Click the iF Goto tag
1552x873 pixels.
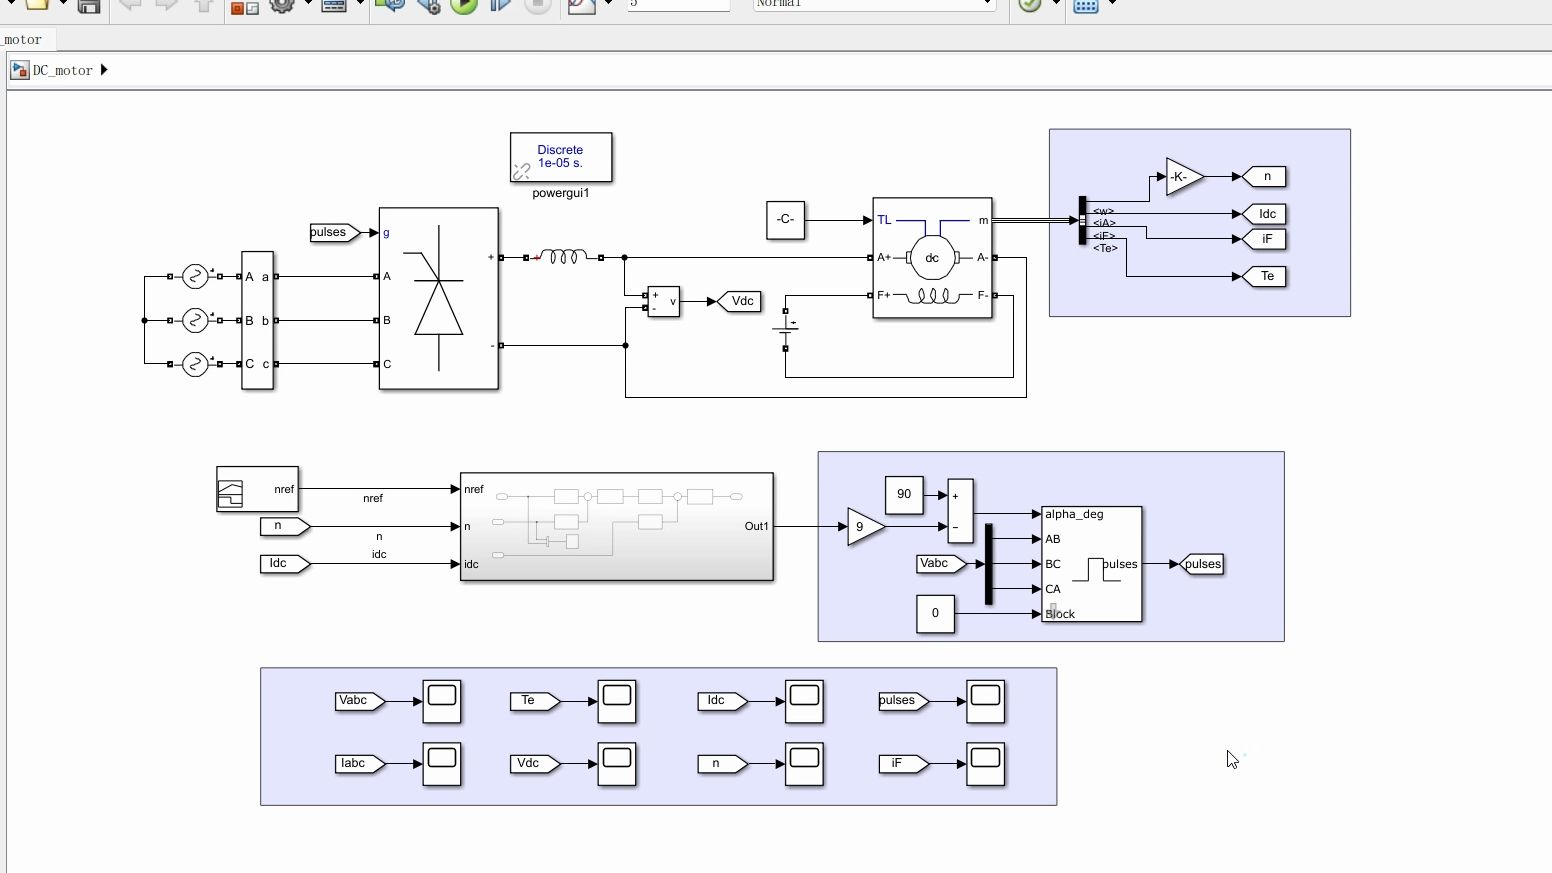(1264, 239)
